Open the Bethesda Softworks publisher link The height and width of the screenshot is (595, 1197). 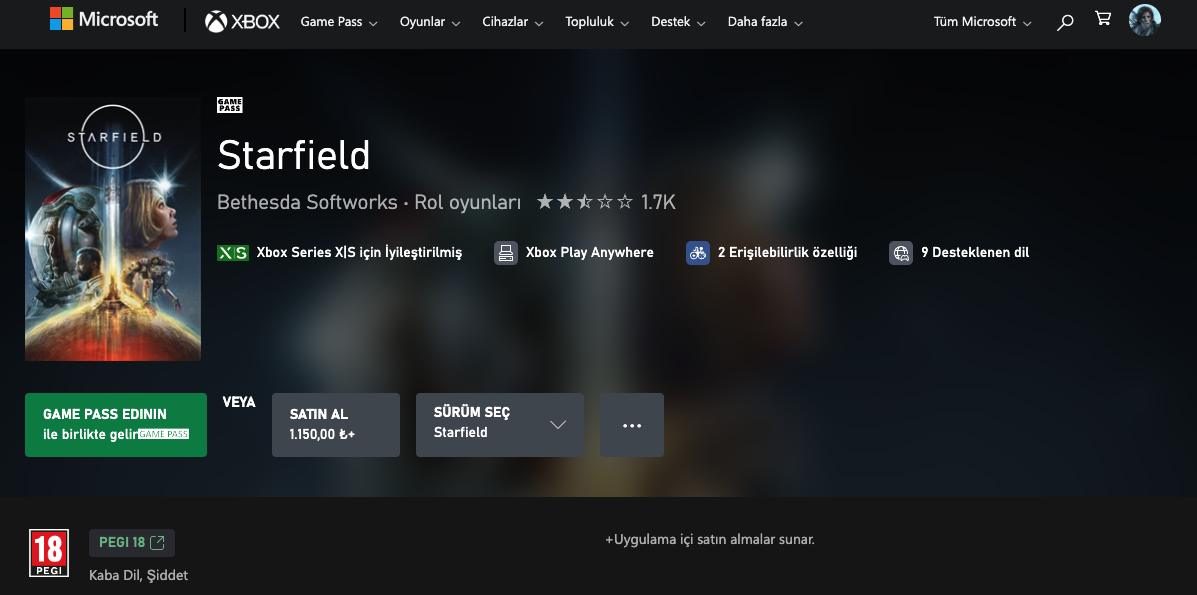(x=308, y=202)
